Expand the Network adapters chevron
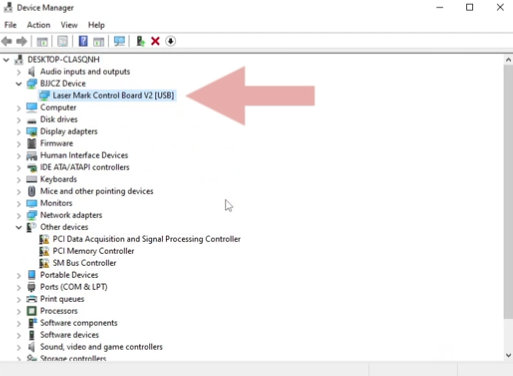 coord(19,216)
